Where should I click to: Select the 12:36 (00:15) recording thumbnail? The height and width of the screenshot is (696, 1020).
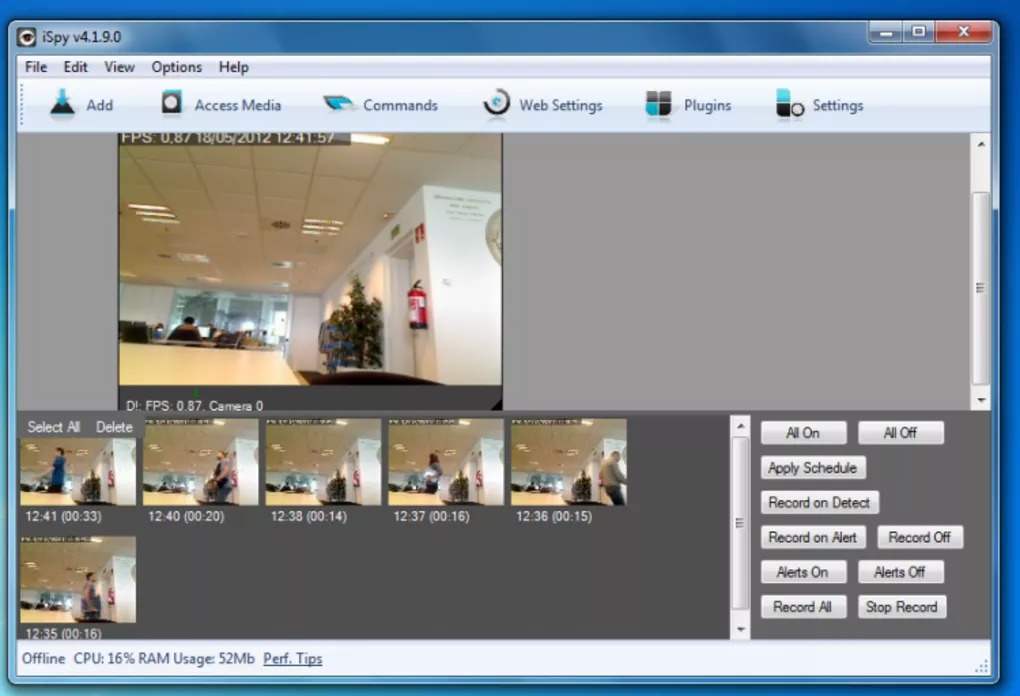[x=569, y=462]
